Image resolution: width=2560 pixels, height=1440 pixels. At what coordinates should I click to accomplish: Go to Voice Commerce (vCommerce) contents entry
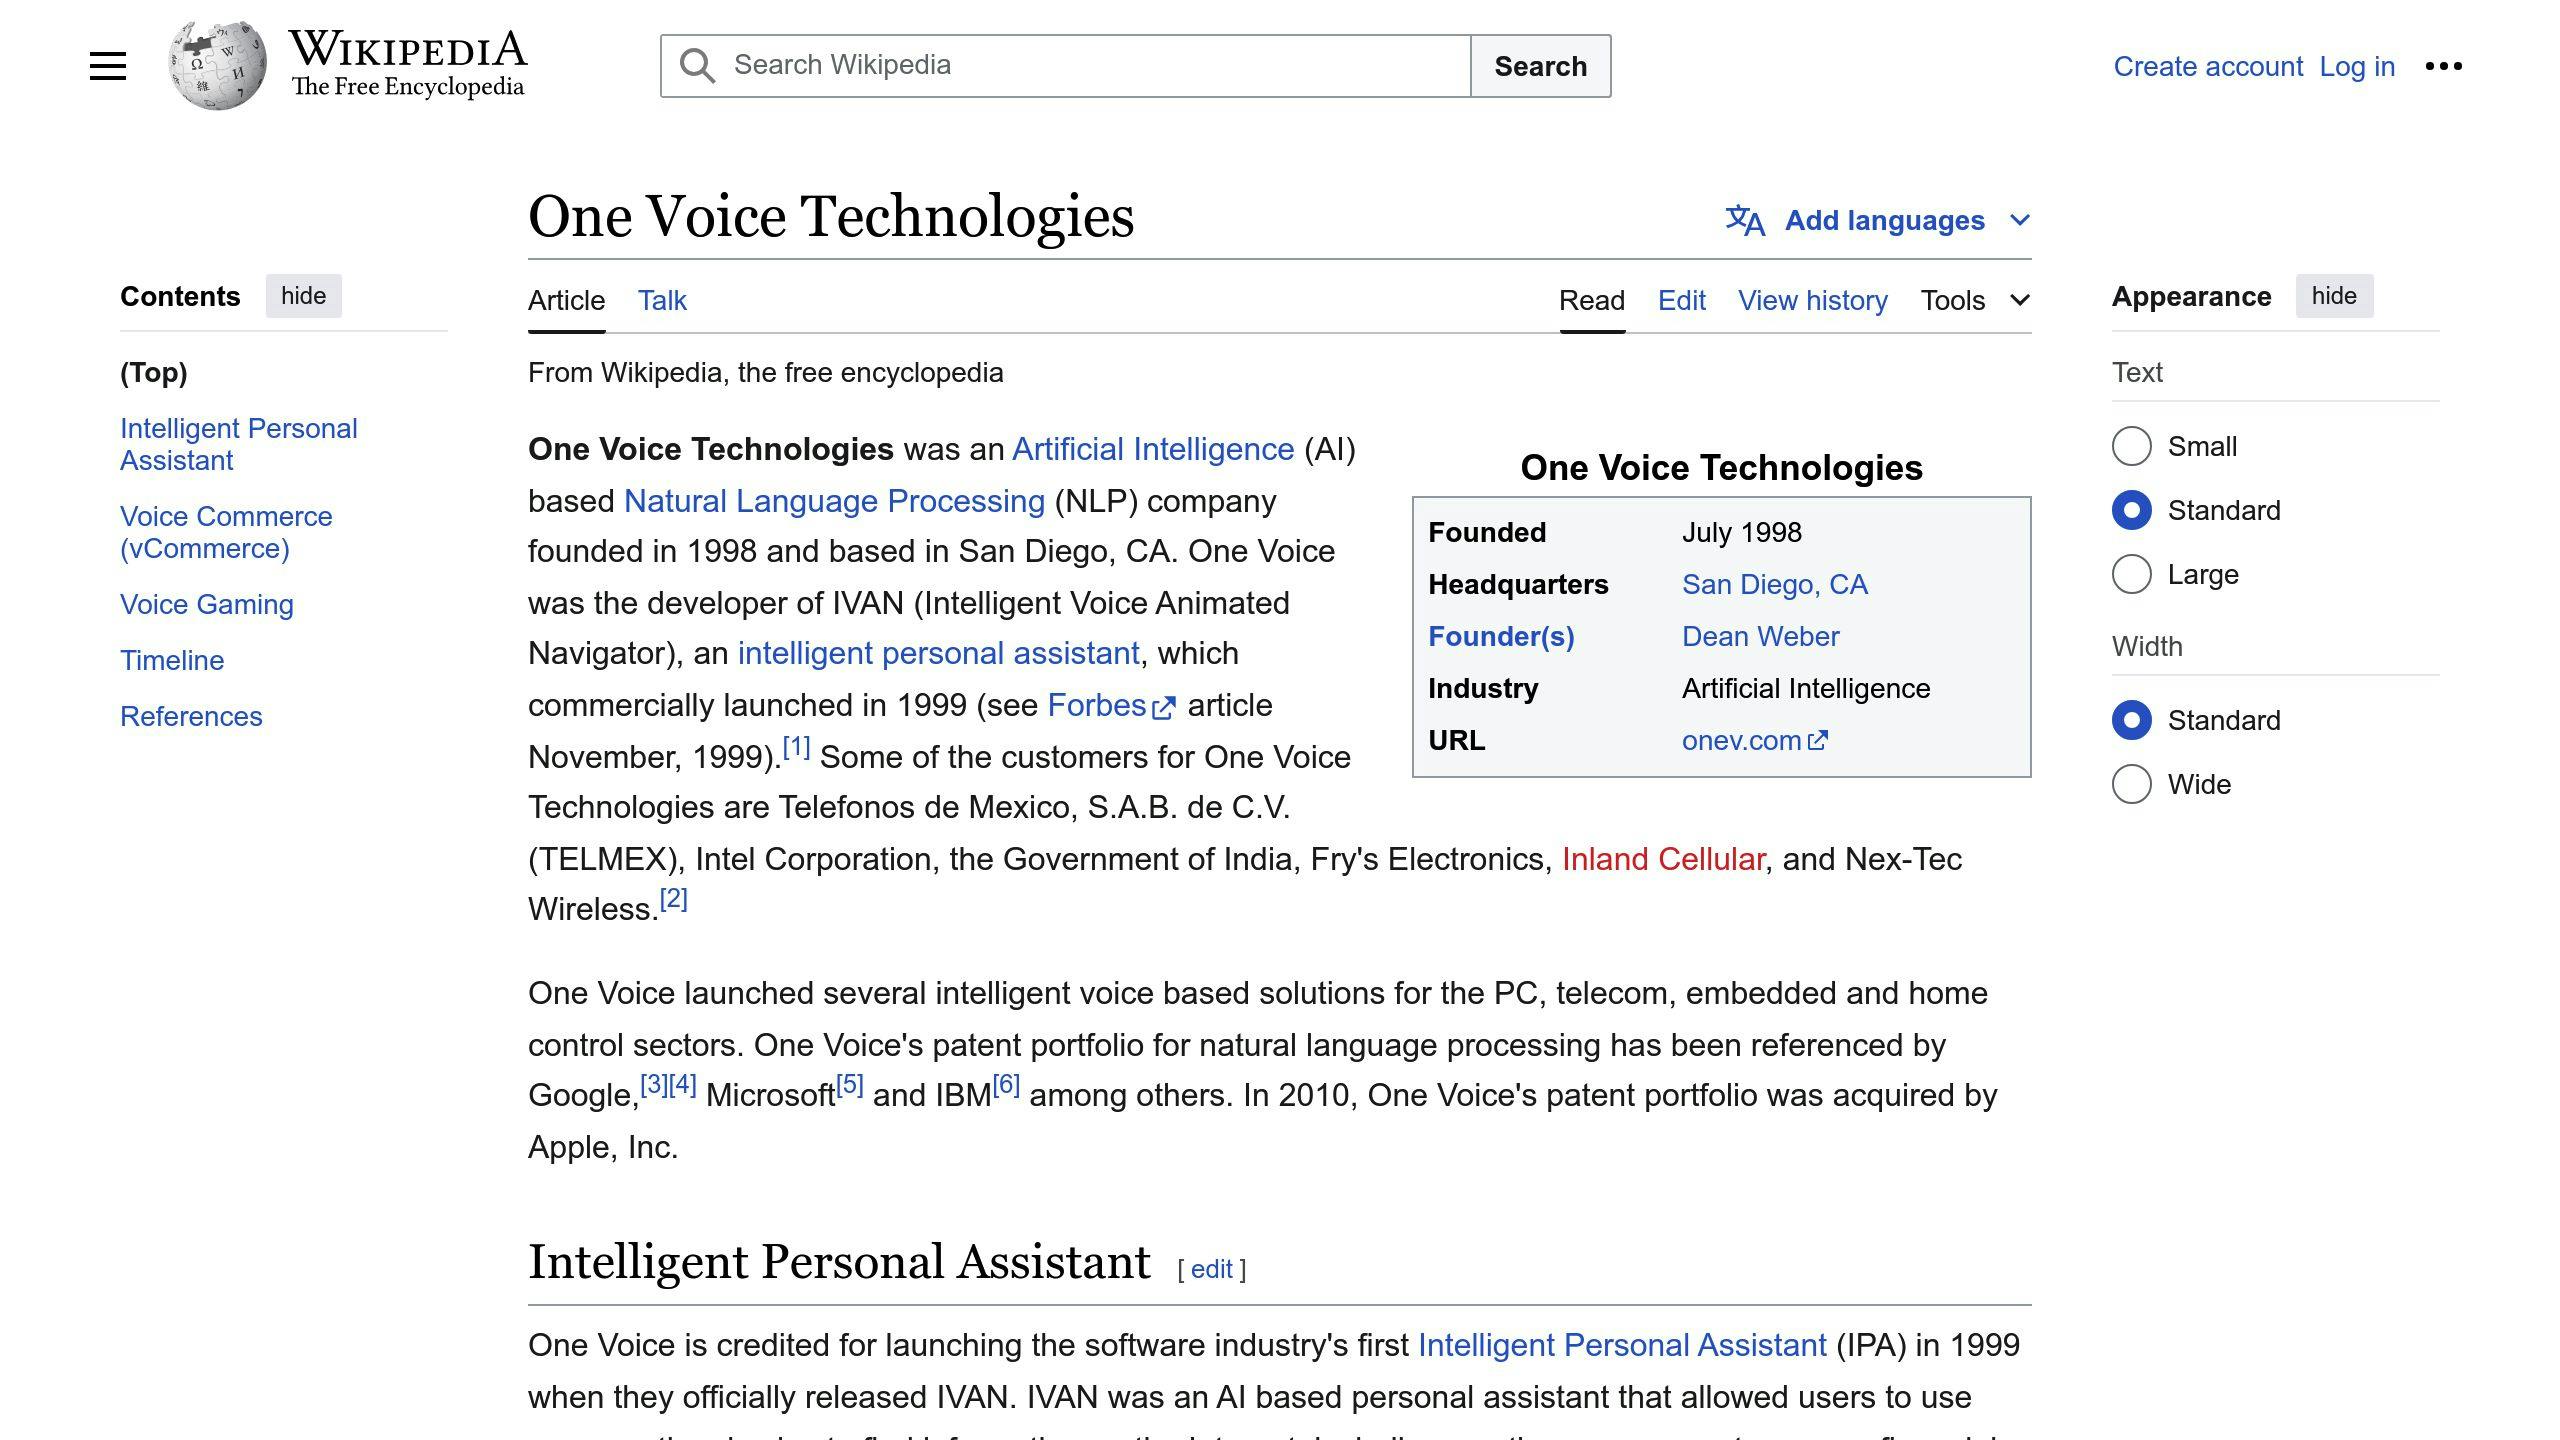(226, 532)
